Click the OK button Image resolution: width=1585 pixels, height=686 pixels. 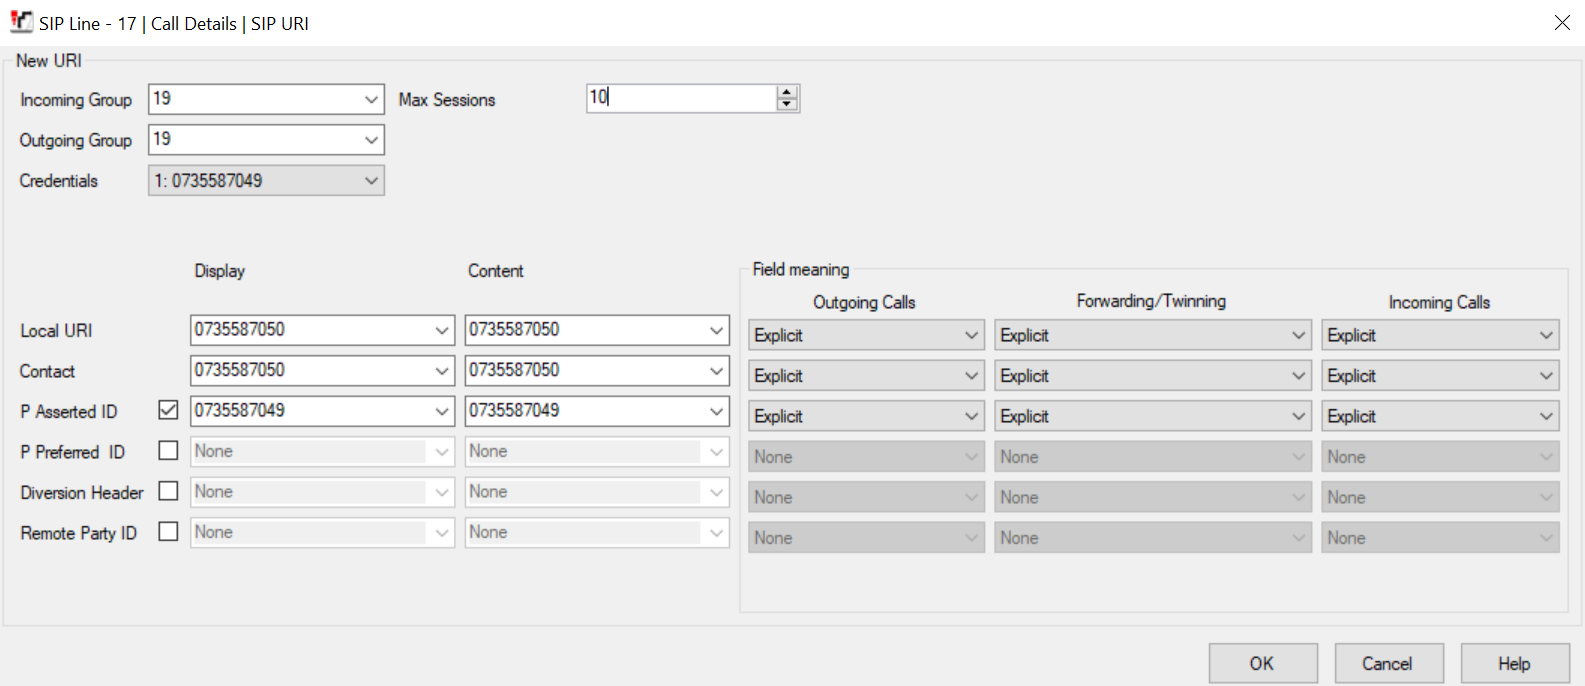point(1263,663)
